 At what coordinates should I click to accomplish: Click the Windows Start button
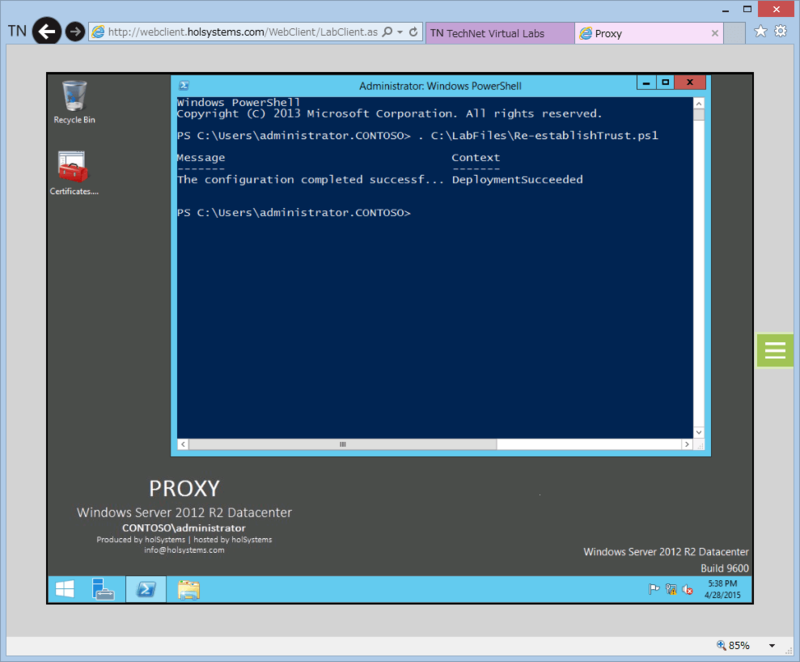65,590
